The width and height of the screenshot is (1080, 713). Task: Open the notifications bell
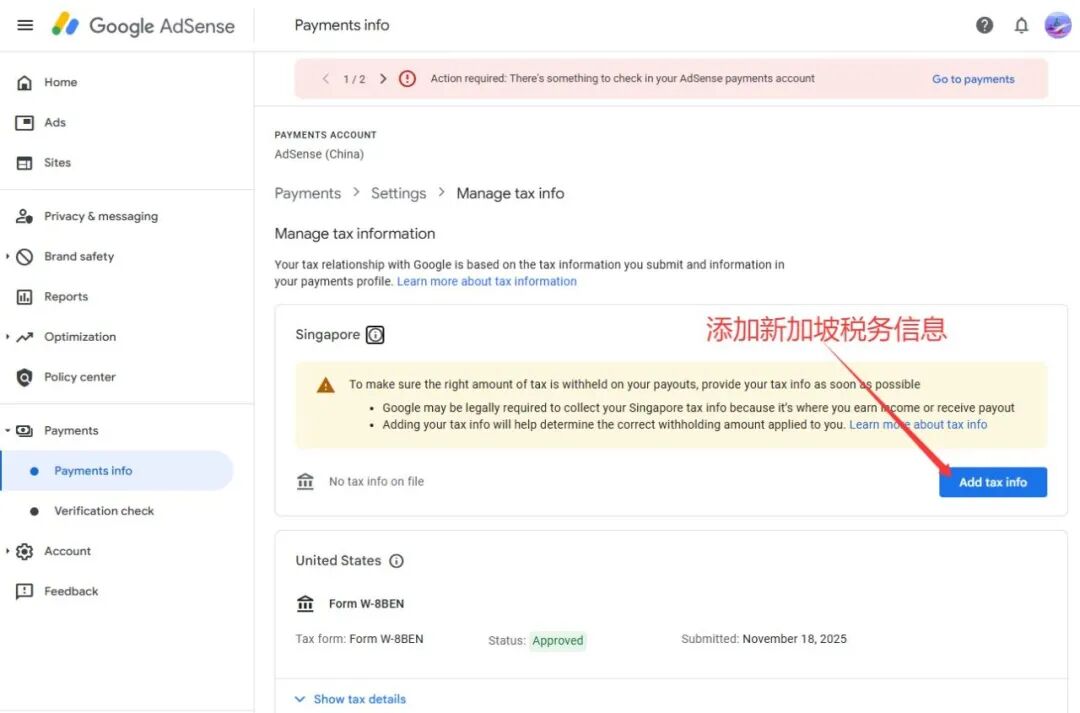point(1021,25)
